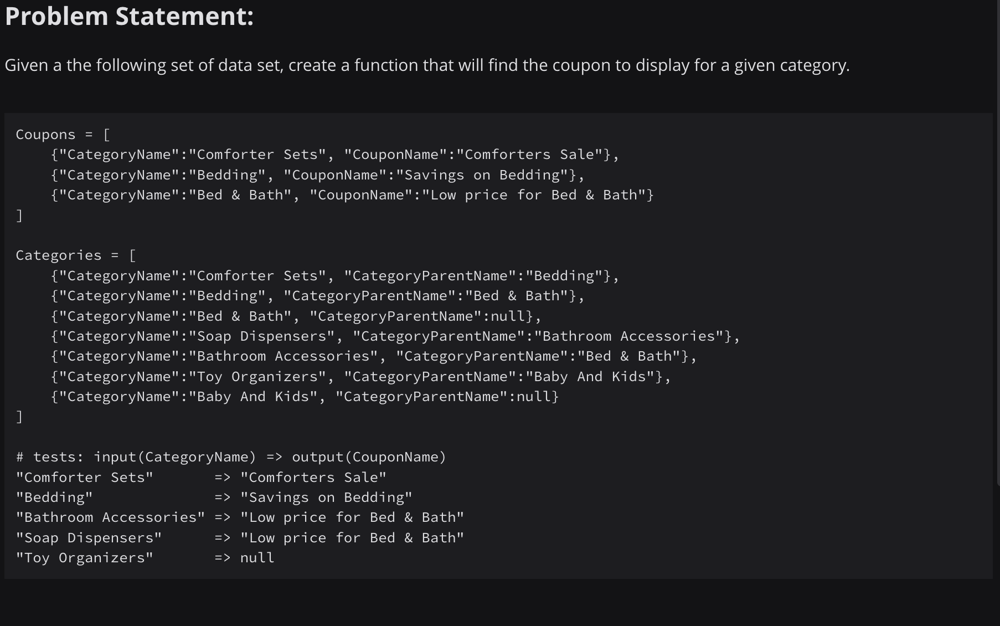
Task: Click the "Problem Statement:" heading
Action: (x=129, y=17)
